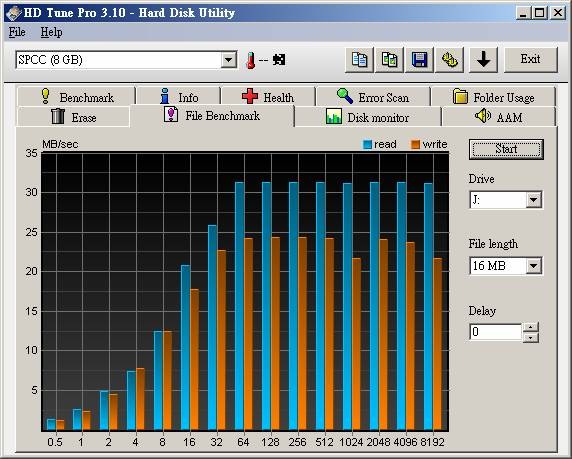Click the Start benchmark button
The width and height of the screenshot is (572, 459).
point(506,149)
